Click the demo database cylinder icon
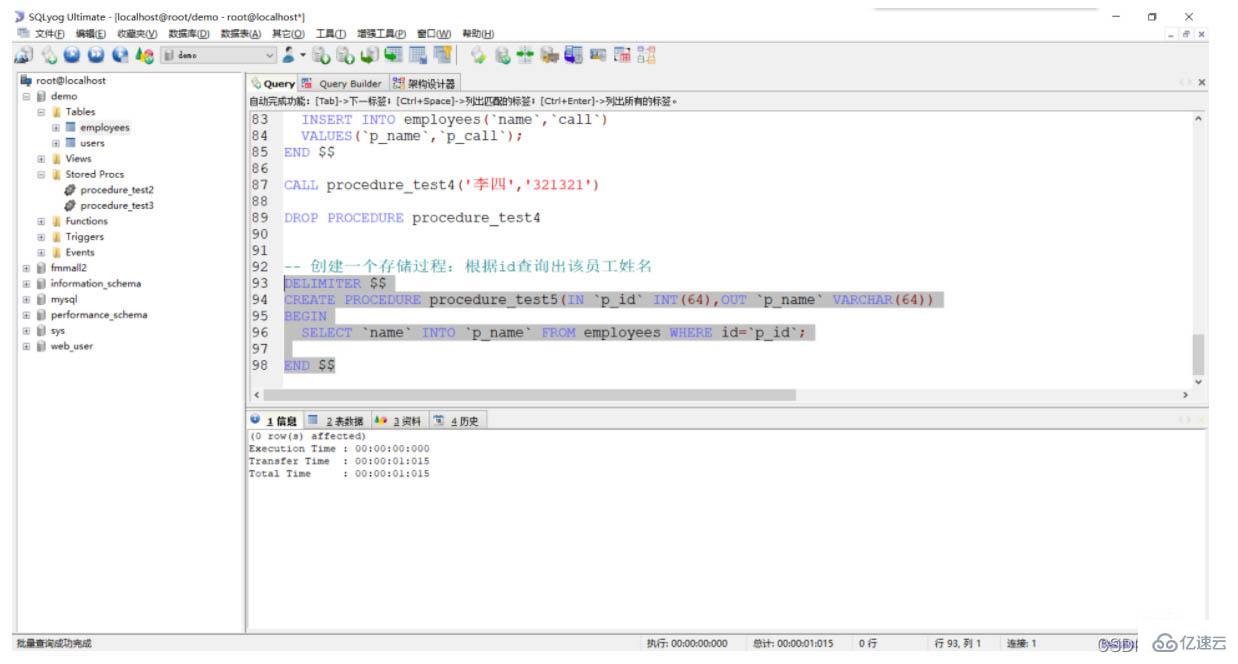 pyautogui.click(x=41, y=97)
